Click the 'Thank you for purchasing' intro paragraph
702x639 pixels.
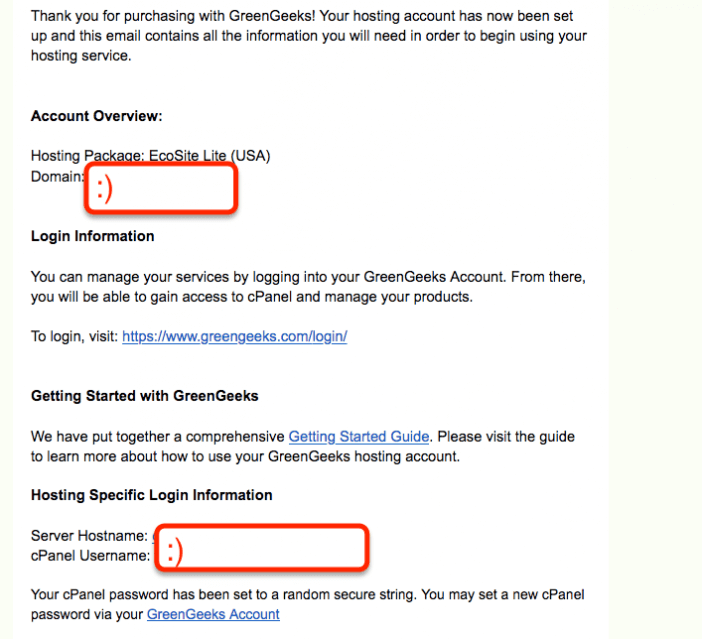308,36
